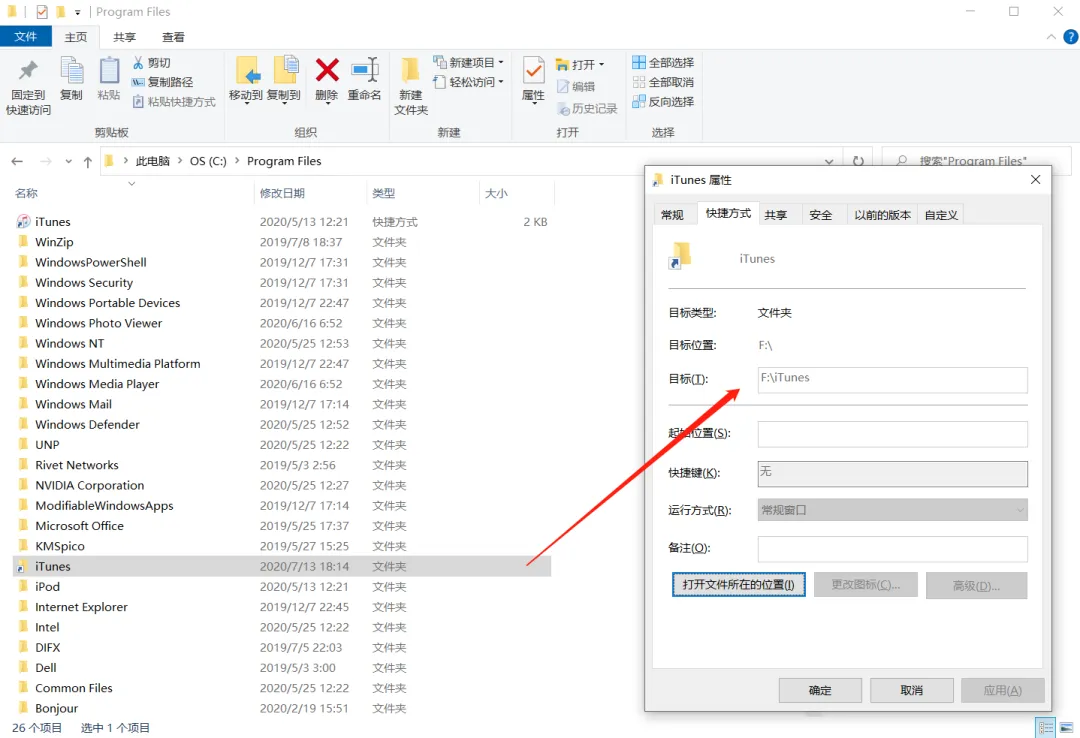1080x738 pixels.
Task: Click the search Program Files box
Action: [x=976, y=161]
